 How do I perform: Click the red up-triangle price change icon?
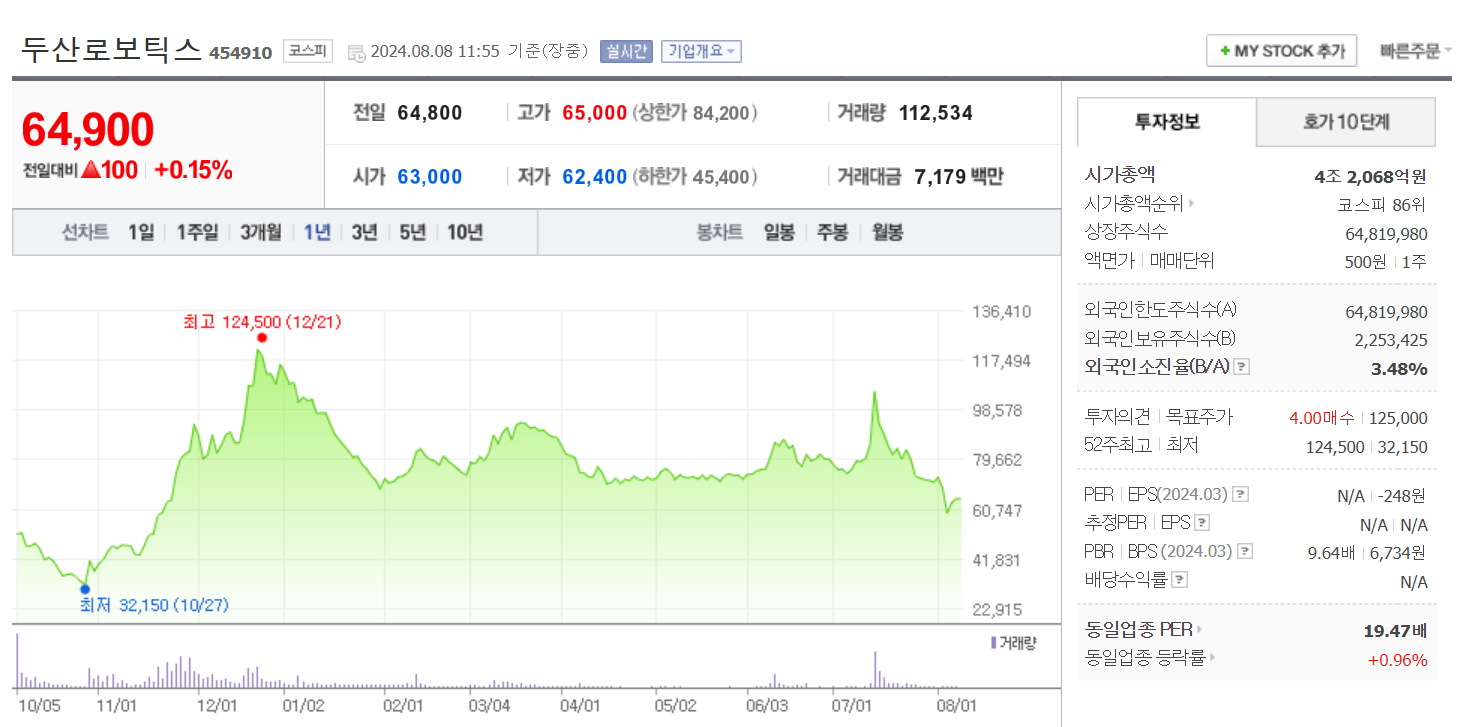tap(90, 170)
